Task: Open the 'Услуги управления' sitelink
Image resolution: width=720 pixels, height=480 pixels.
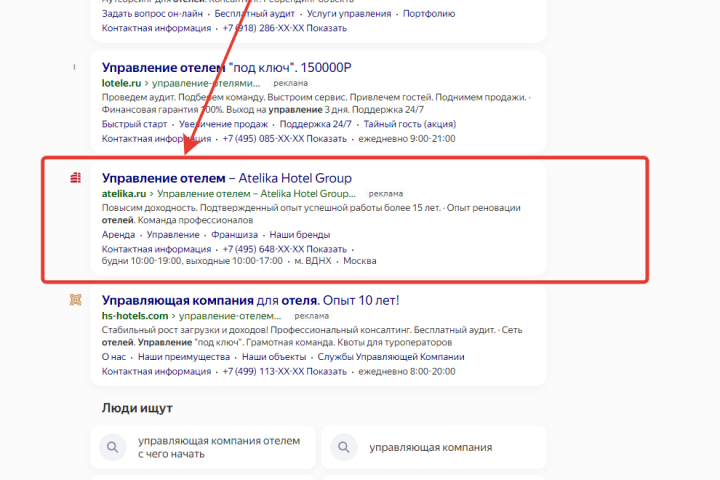Action: coord(349,14)
